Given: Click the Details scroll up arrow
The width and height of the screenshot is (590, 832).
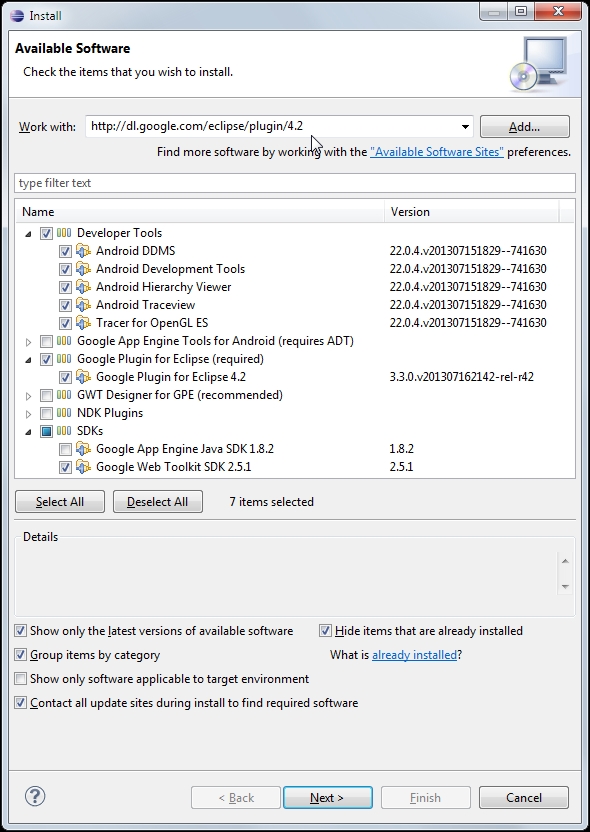Looking at the screenshot, I should 565,561.
